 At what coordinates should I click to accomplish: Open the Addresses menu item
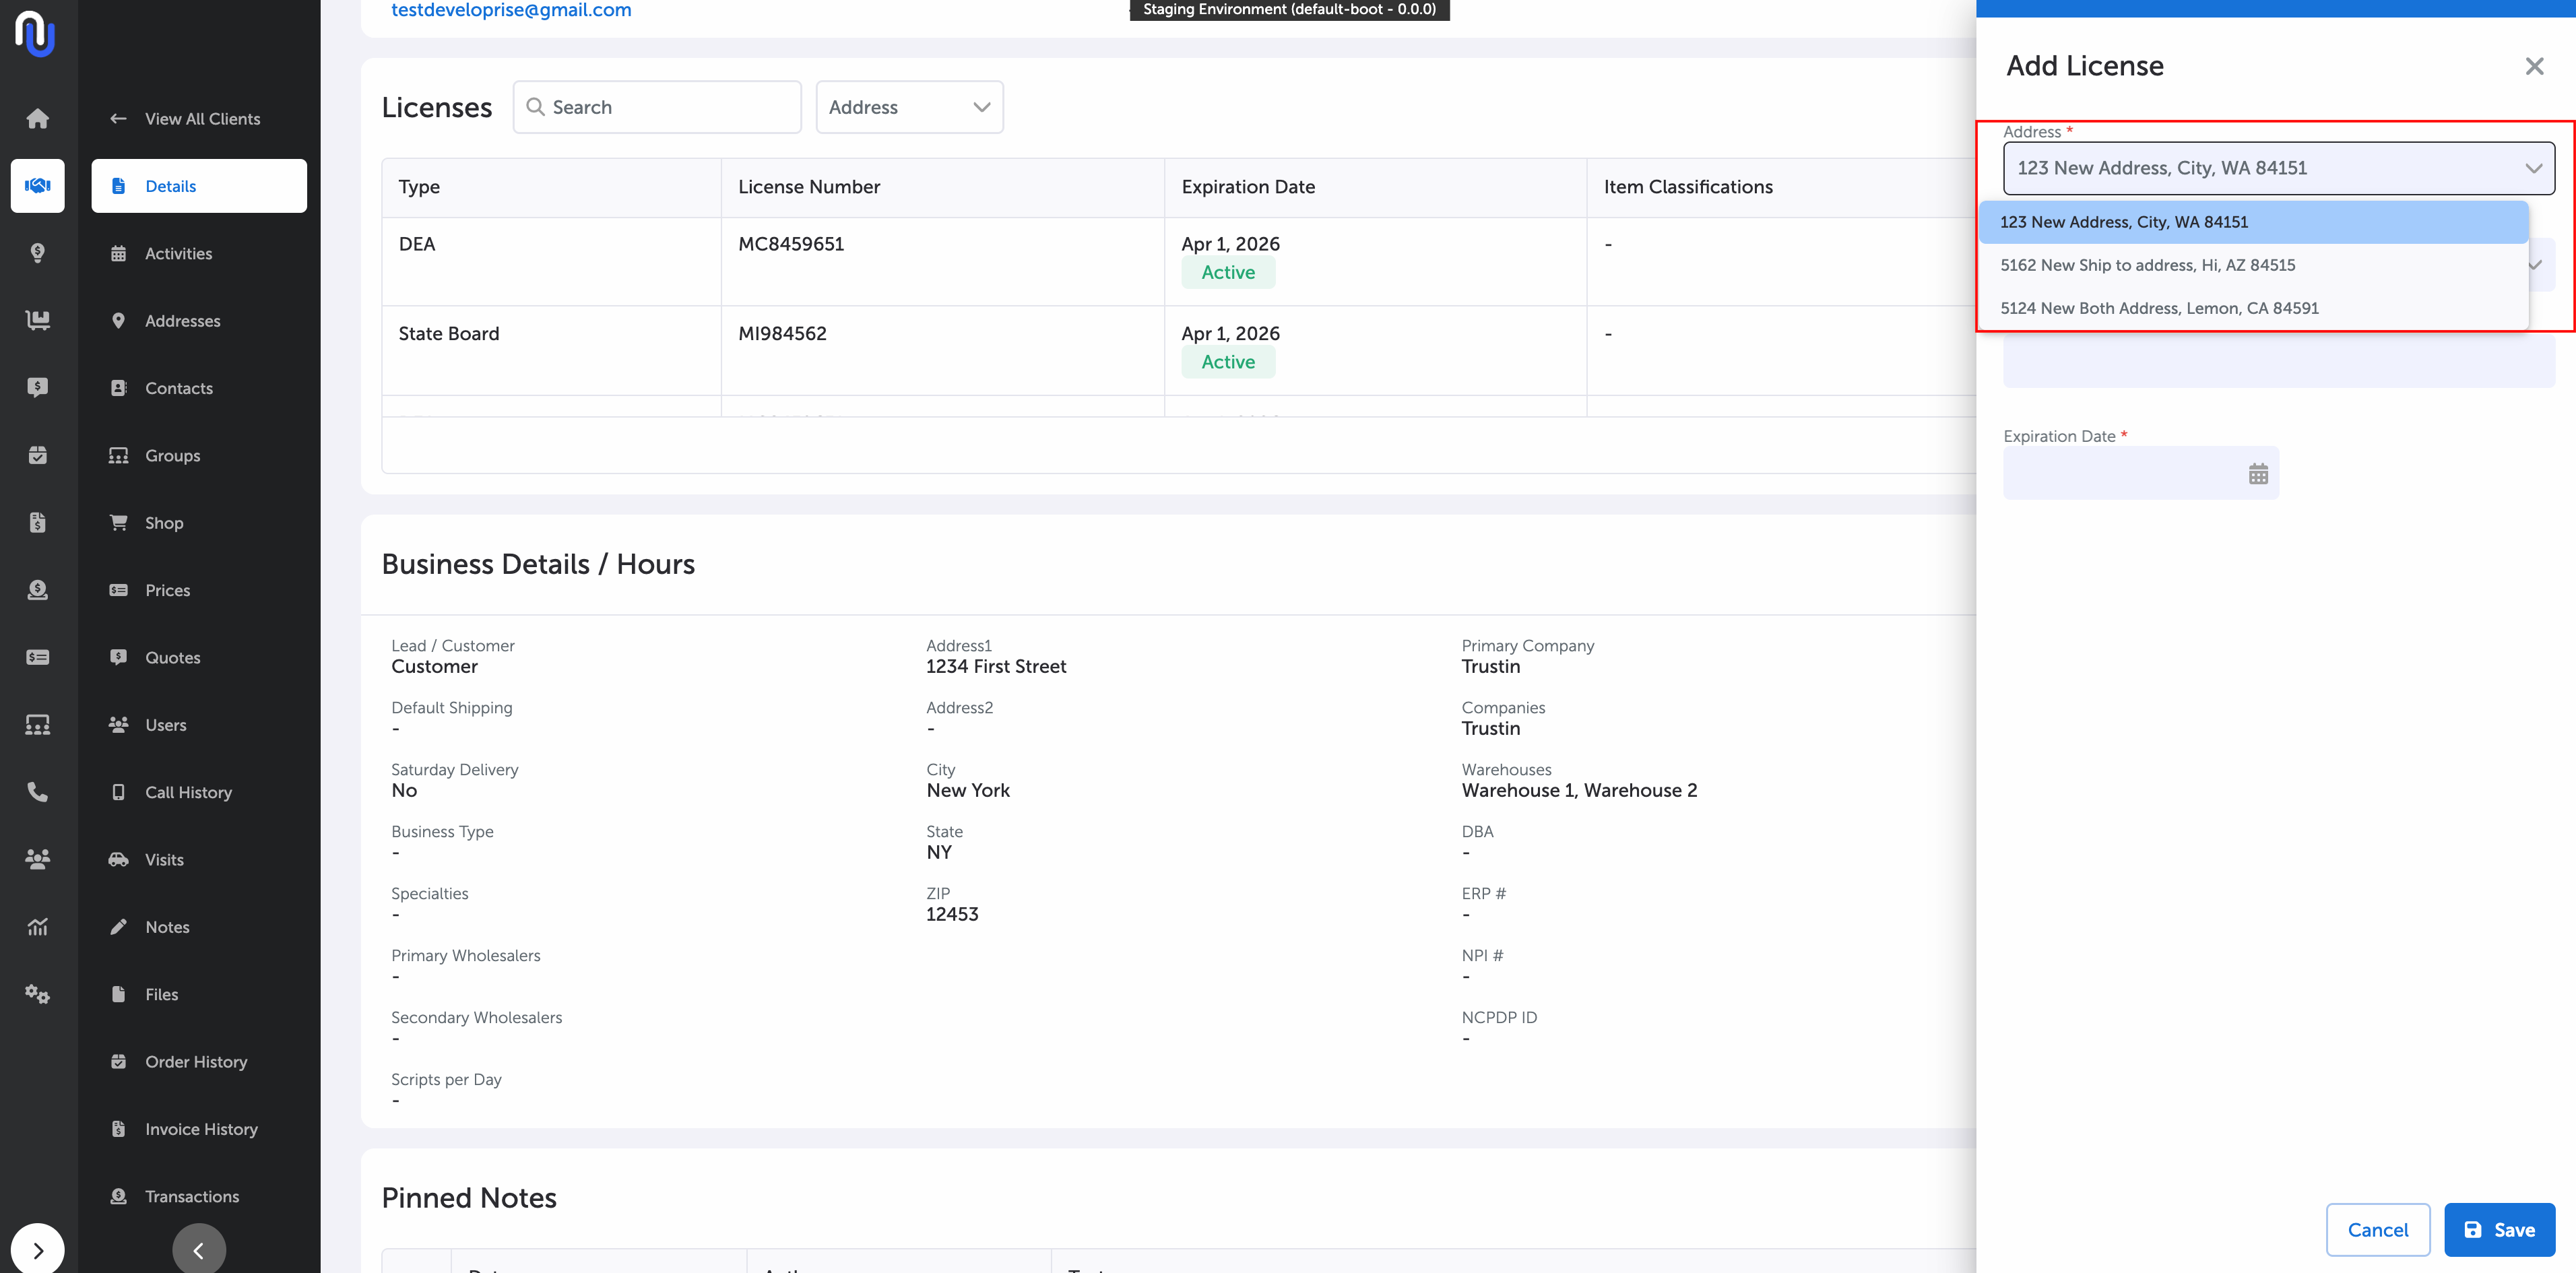tap(182, 321)
